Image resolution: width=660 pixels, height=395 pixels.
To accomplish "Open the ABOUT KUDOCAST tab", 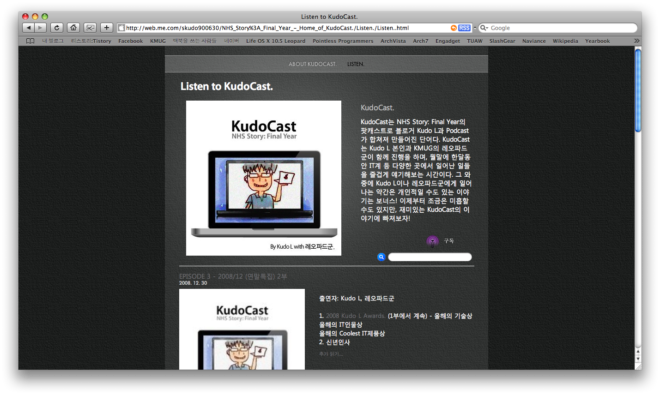I will click(312, 64).
